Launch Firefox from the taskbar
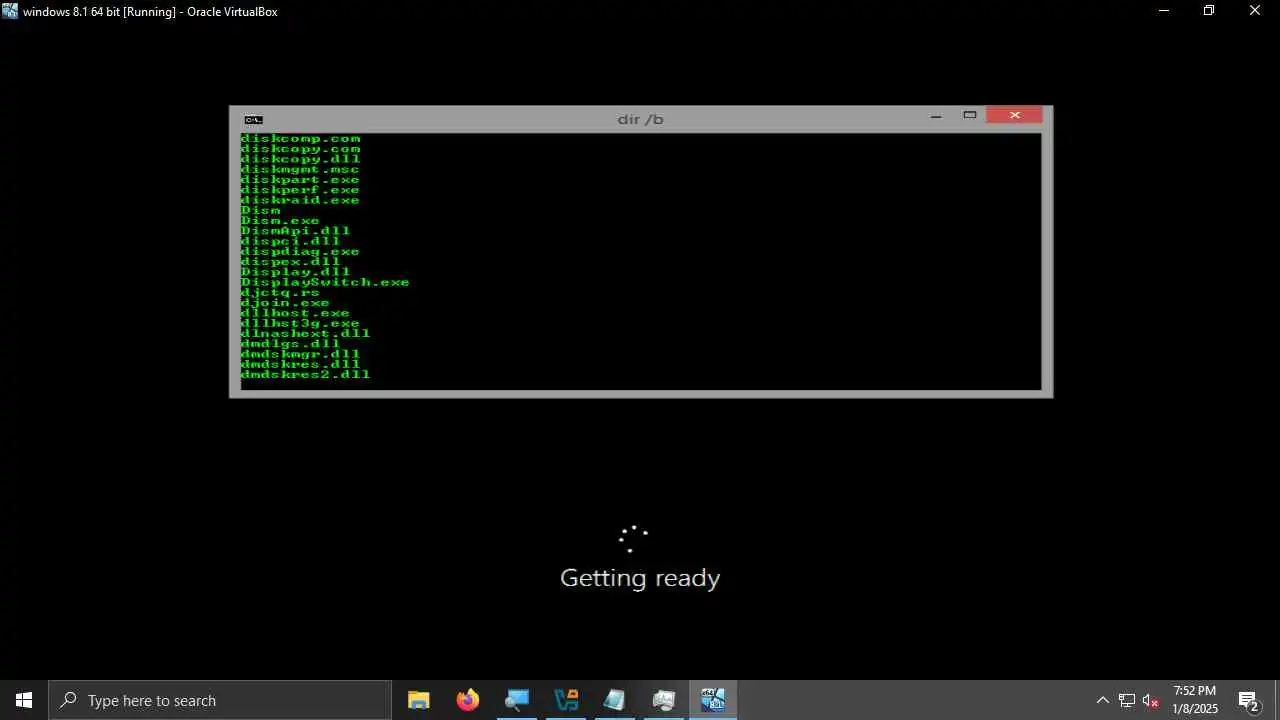 (x=468, y=700)
